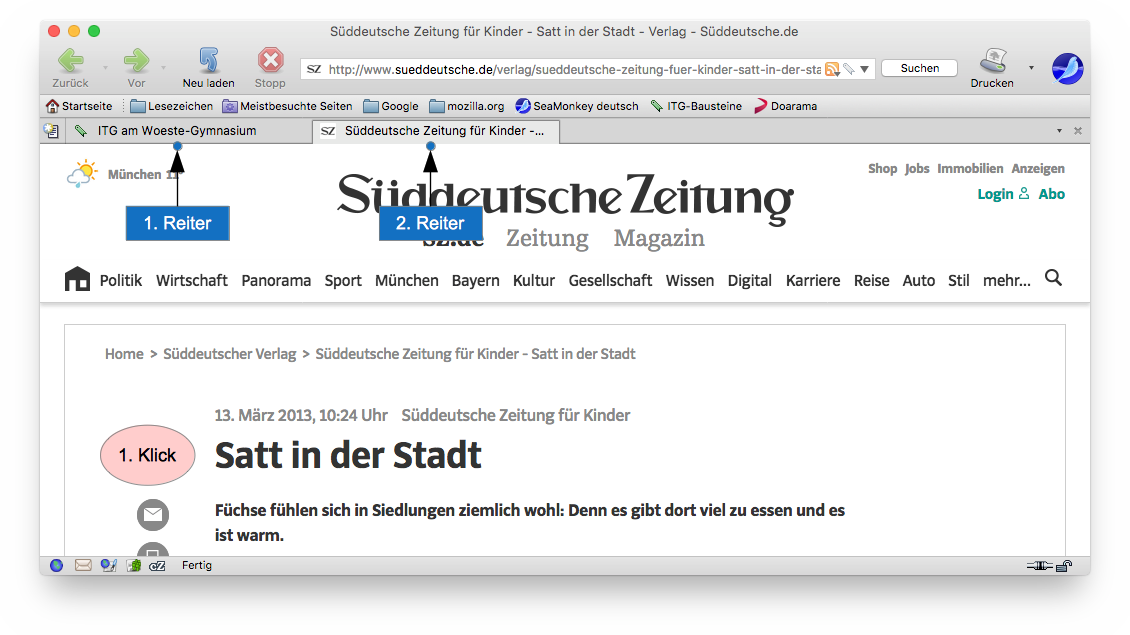Image resolution: width=1130 pixels, height=635 pixels.
Task: Open the Kultur section
Action: pyautogui.click(x=534, y=280)
